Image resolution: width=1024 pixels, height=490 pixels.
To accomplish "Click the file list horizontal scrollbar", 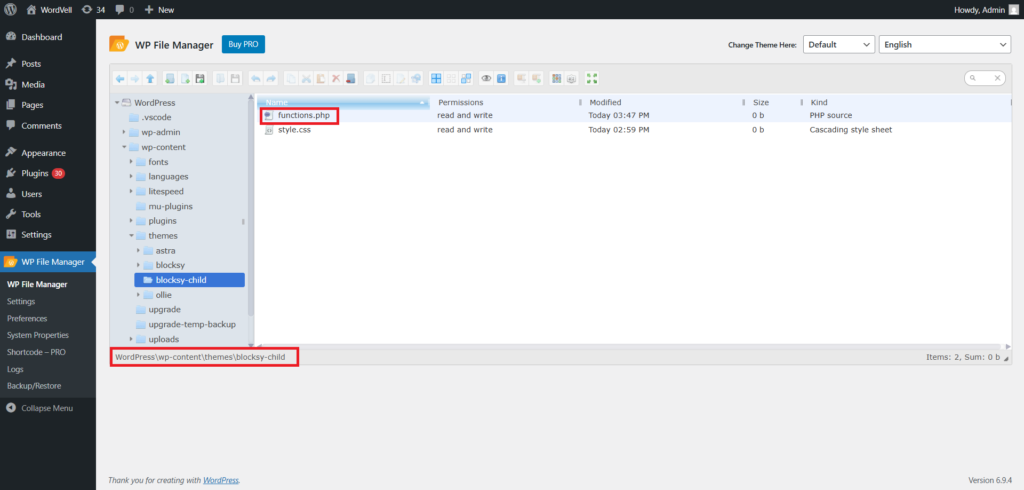I will click(630, 346).
